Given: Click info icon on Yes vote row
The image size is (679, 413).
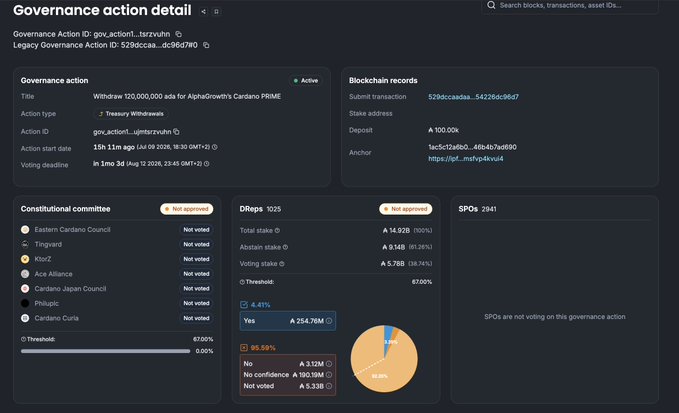Looking at the screenshot, I should tap(329, 321).
